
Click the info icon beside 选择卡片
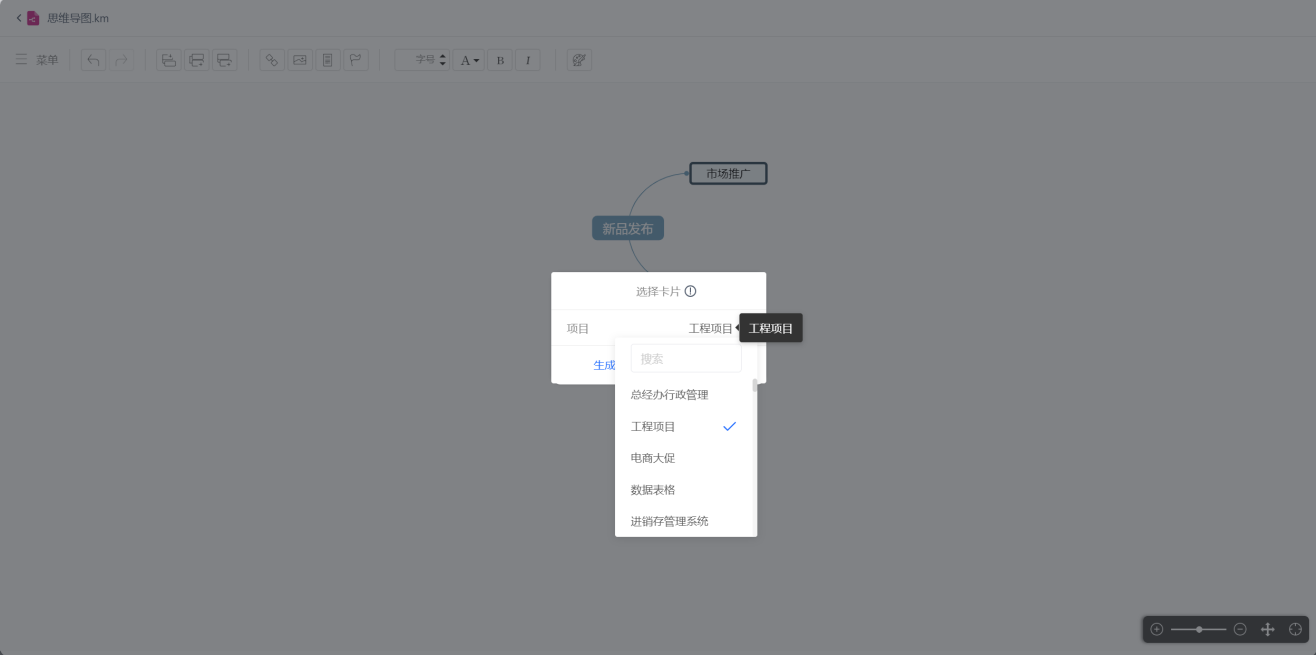pos(690,292)
